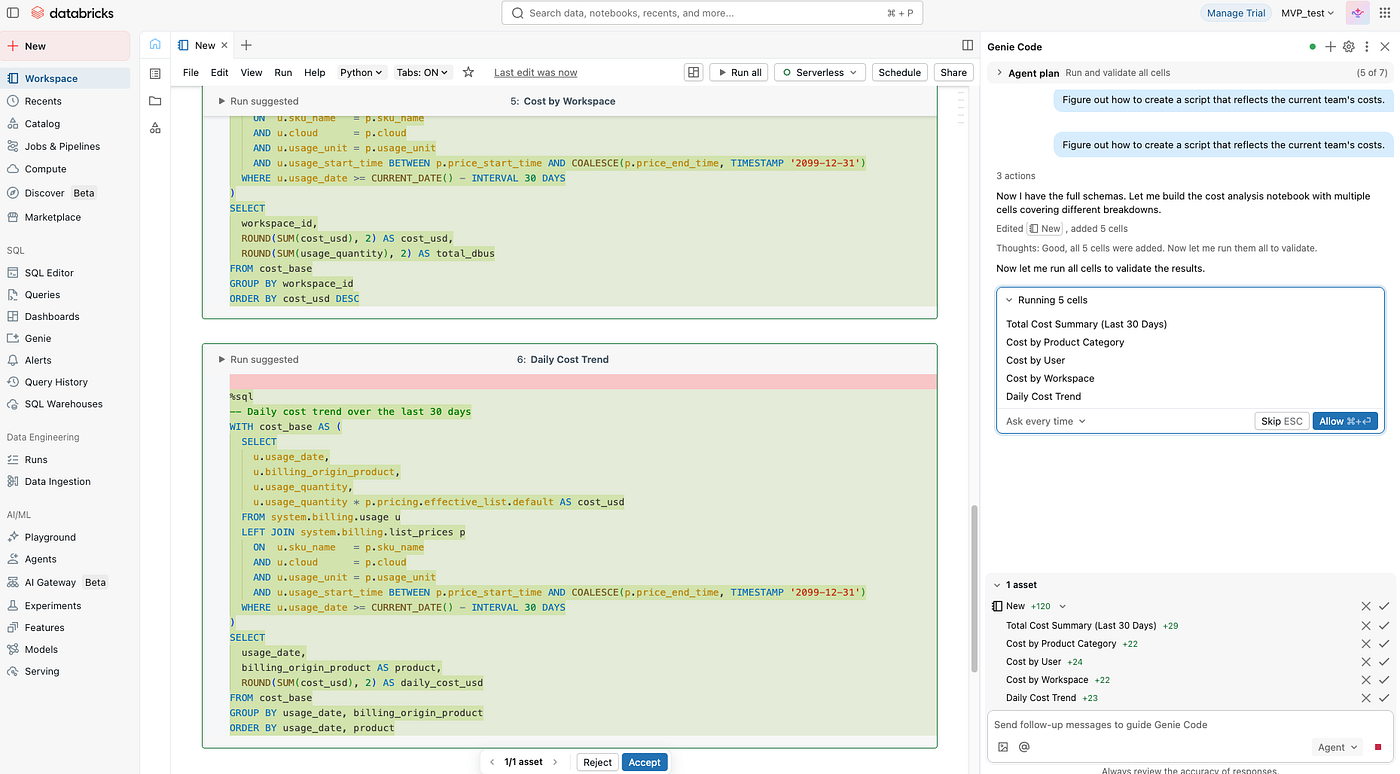
Task: Open the Run menu
Action: tap(283, 72)
